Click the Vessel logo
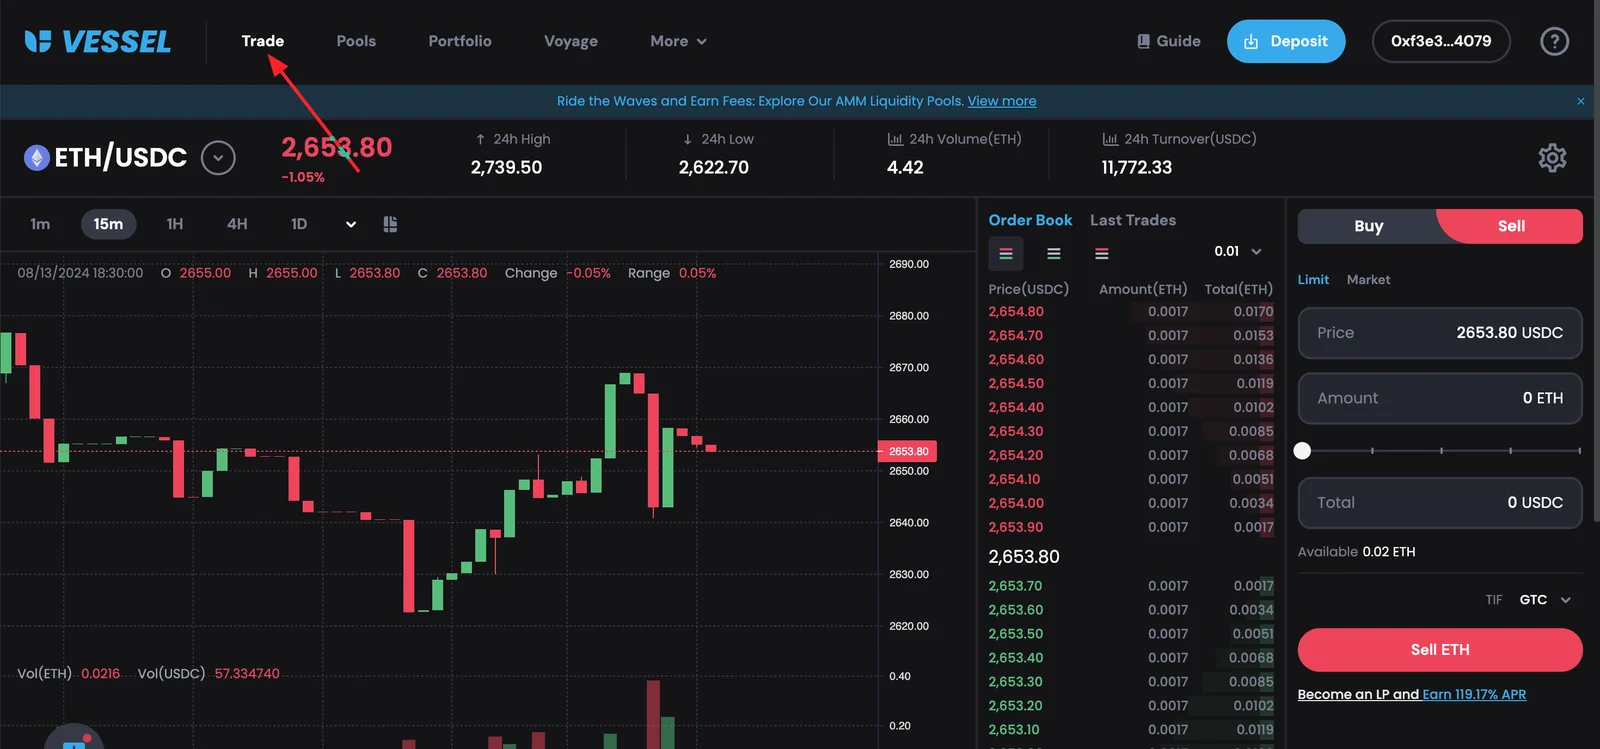The width and height of the screenshot is (1600, 749). (98, 41)
